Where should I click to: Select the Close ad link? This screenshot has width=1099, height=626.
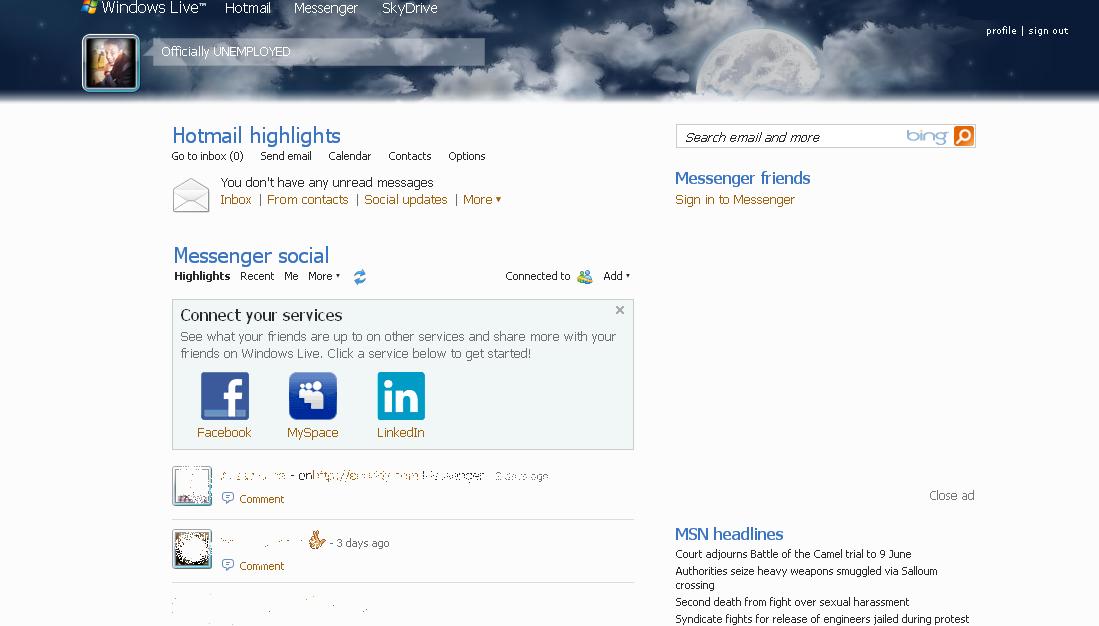[x=951, y=495]
